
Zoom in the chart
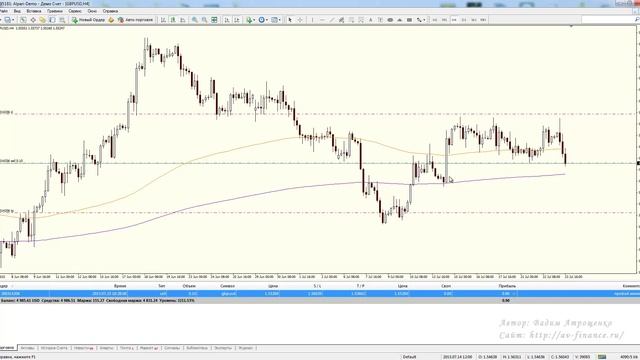click(x=195, y=20)
